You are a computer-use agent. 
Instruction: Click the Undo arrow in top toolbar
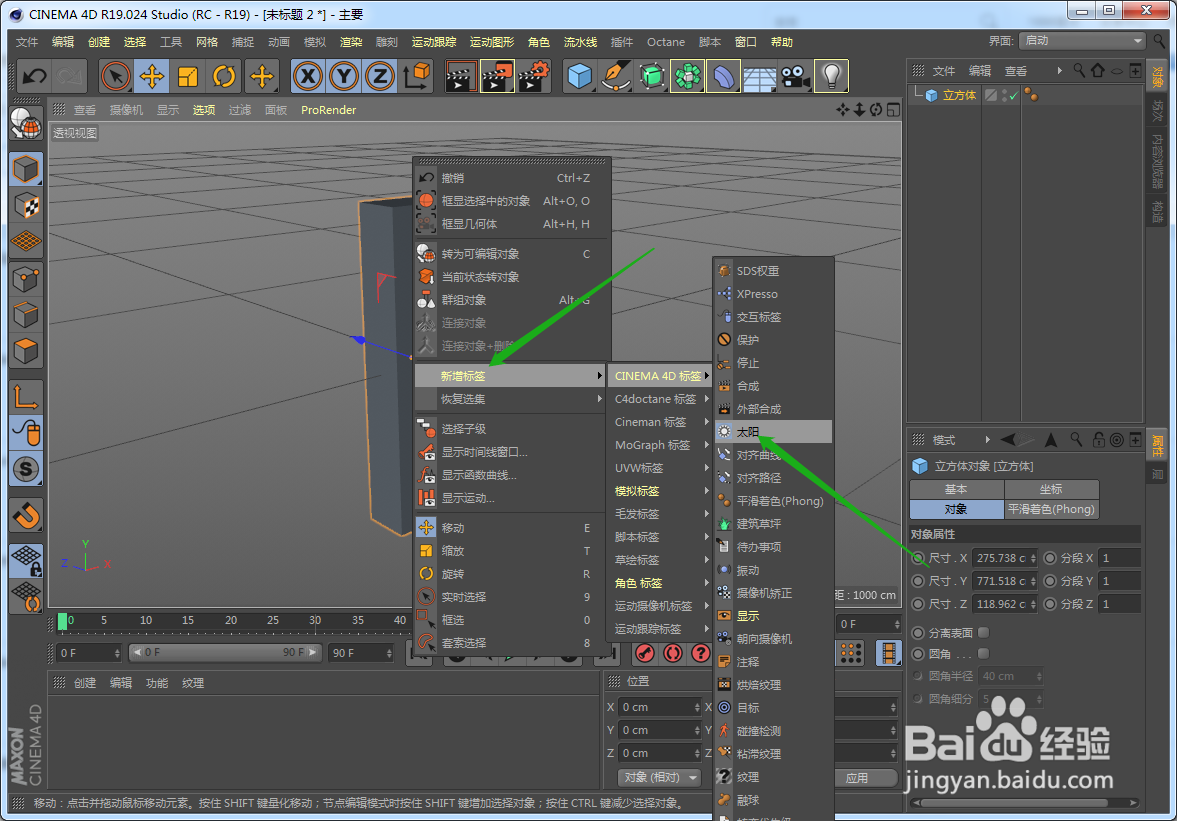tap(35, 77)
